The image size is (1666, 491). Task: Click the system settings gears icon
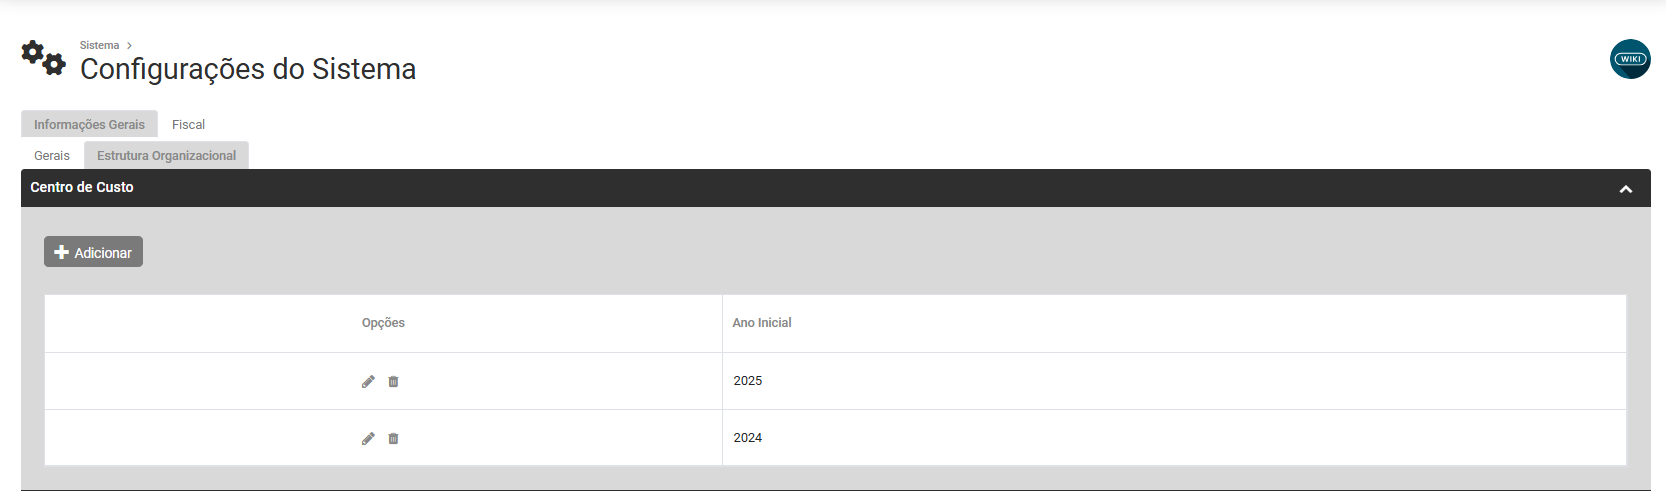click(x=43, y=59)
